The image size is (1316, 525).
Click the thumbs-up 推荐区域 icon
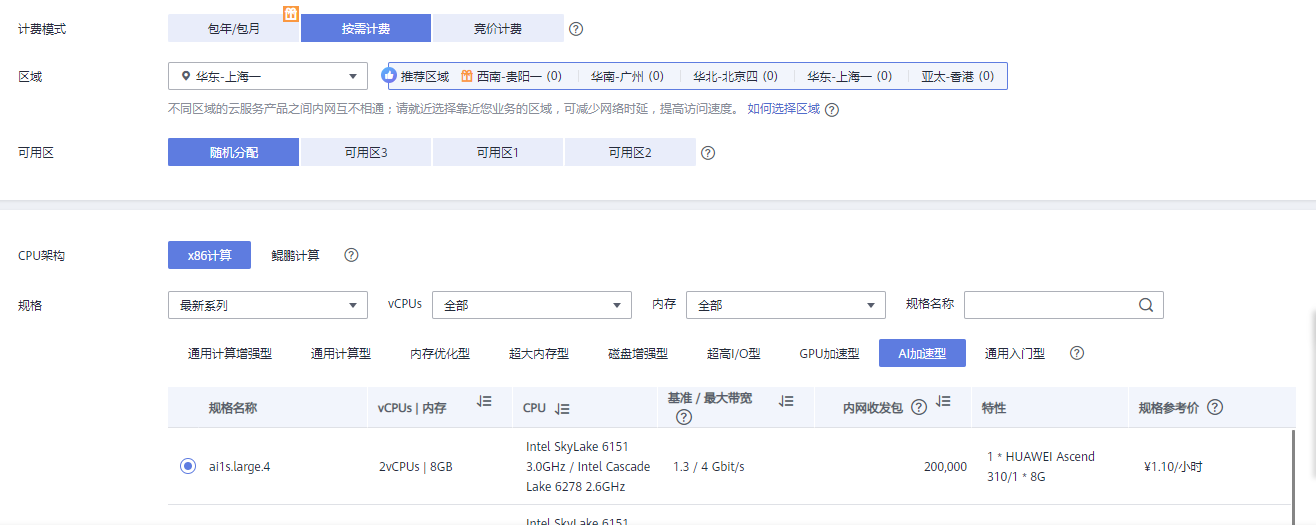pos(390,76)
